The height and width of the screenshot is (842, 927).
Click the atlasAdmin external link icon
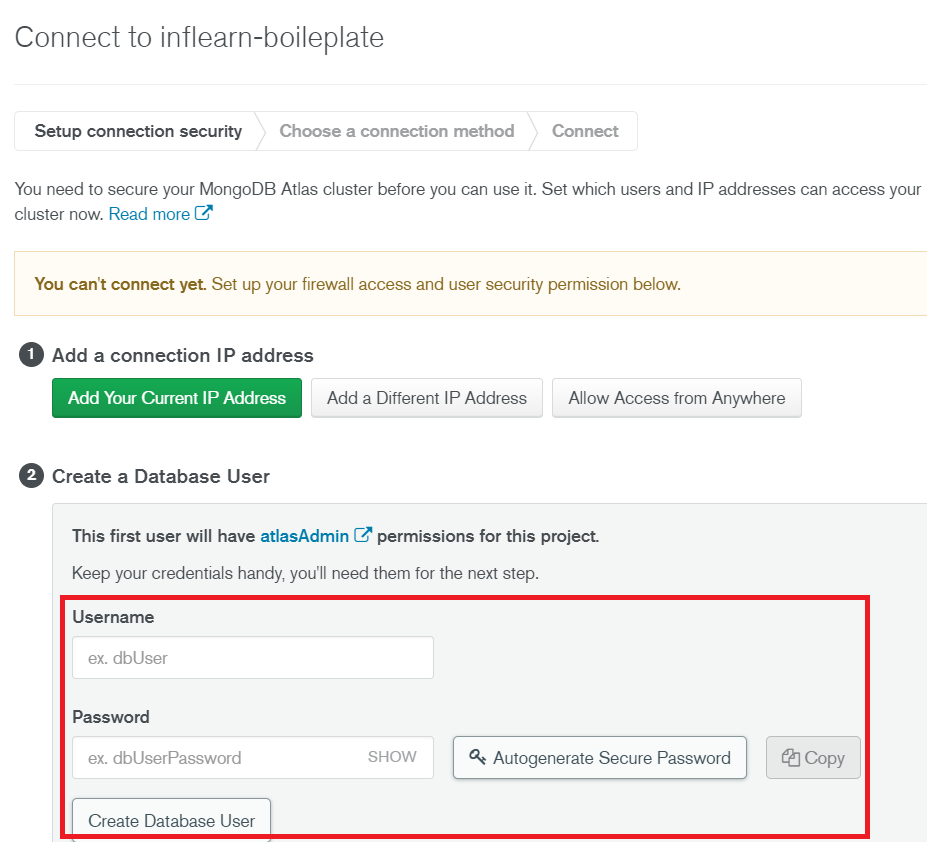pos(362,535)
